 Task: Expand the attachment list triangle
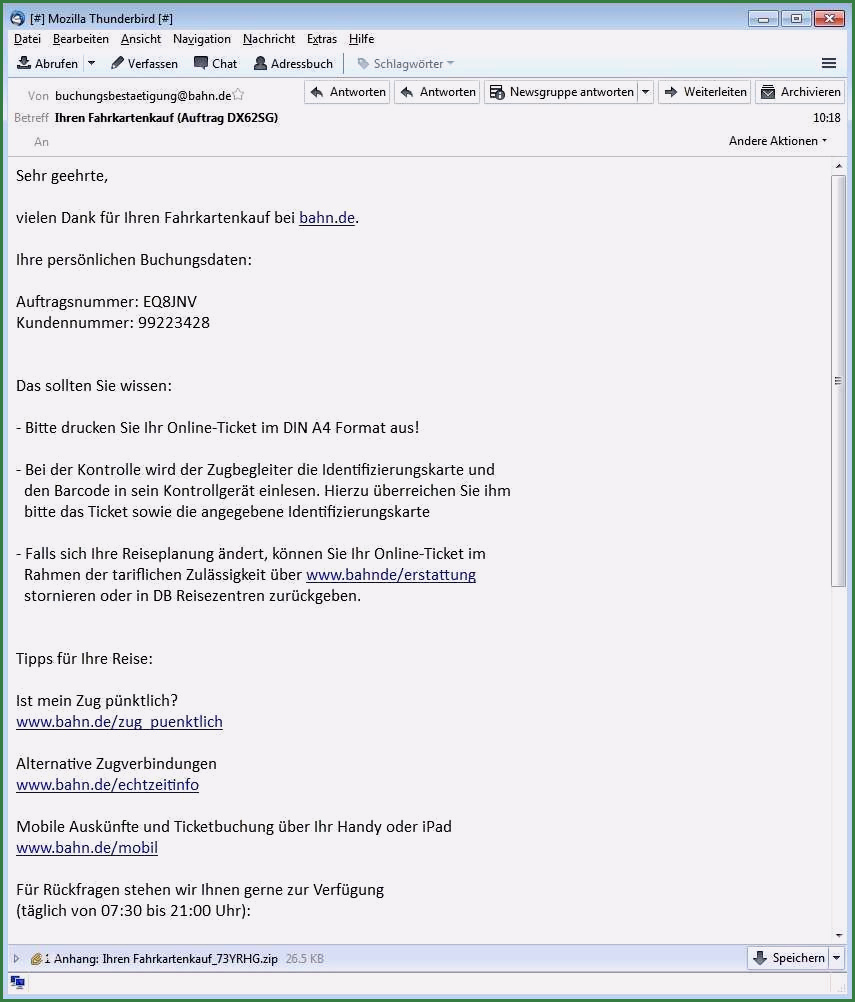click(16, 958)
